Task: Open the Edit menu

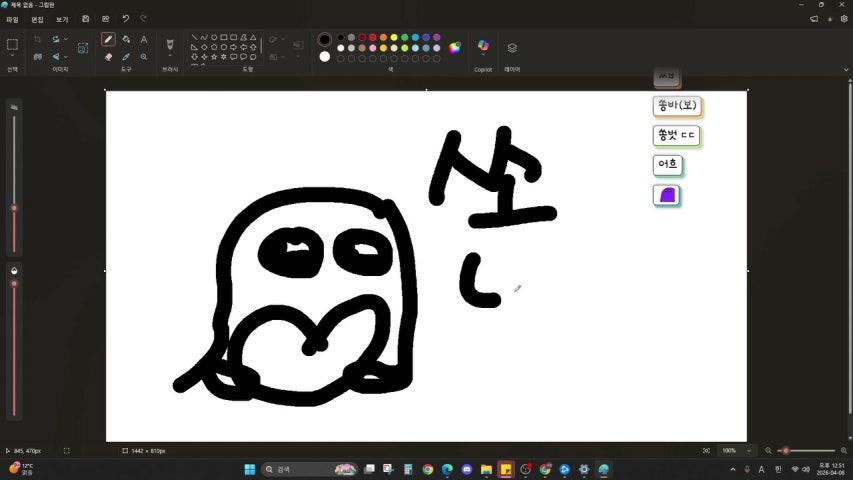Action: coord(37,20)
